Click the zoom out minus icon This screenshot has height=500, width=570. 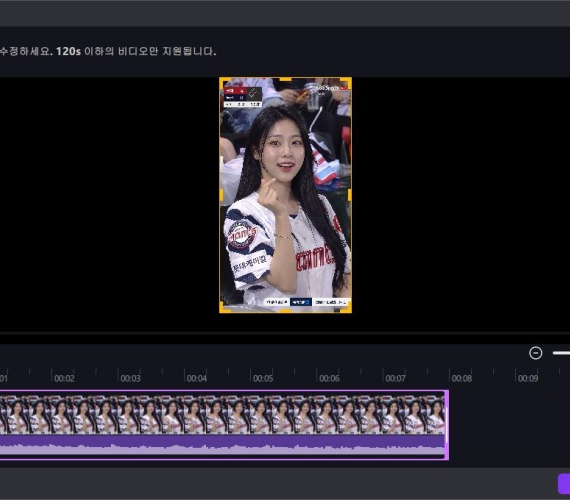[x=535, y=353]
